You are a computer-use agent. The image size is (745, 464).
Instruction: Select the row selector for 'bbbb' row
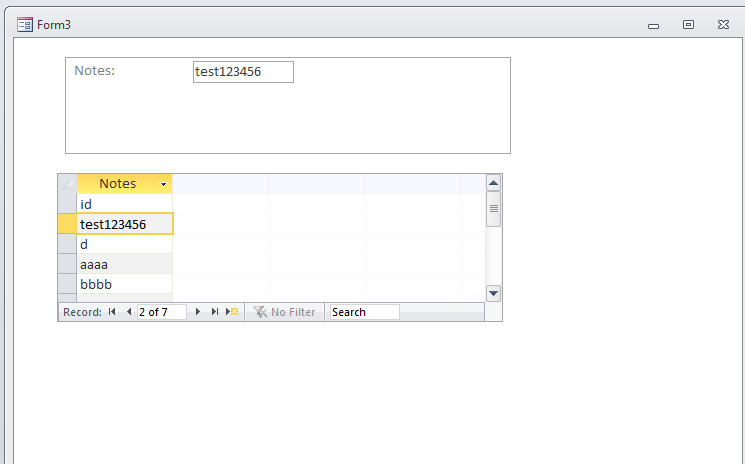click(x=67, y=284)
